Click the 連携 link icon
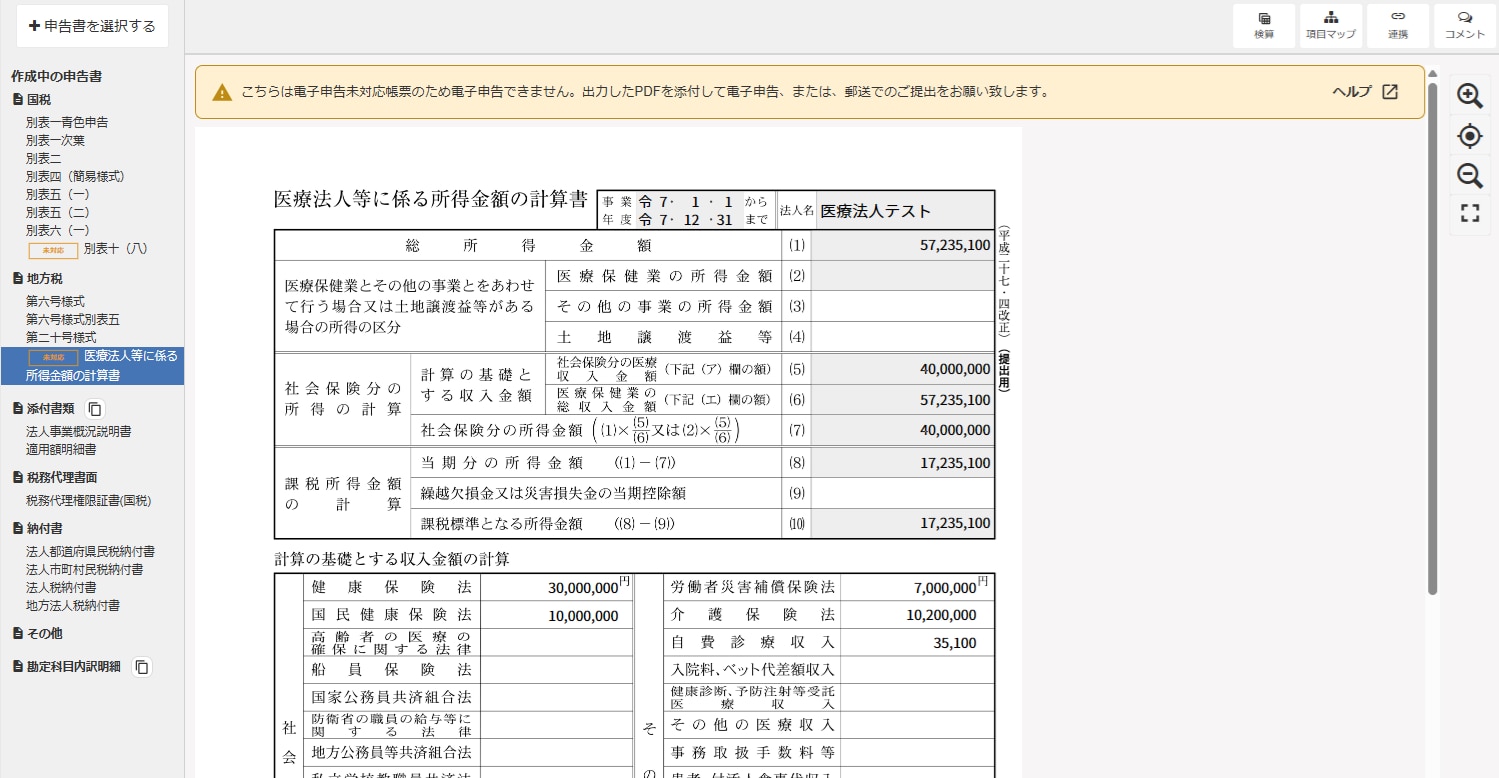The image size is (1499, 778). coord(1397,25)
